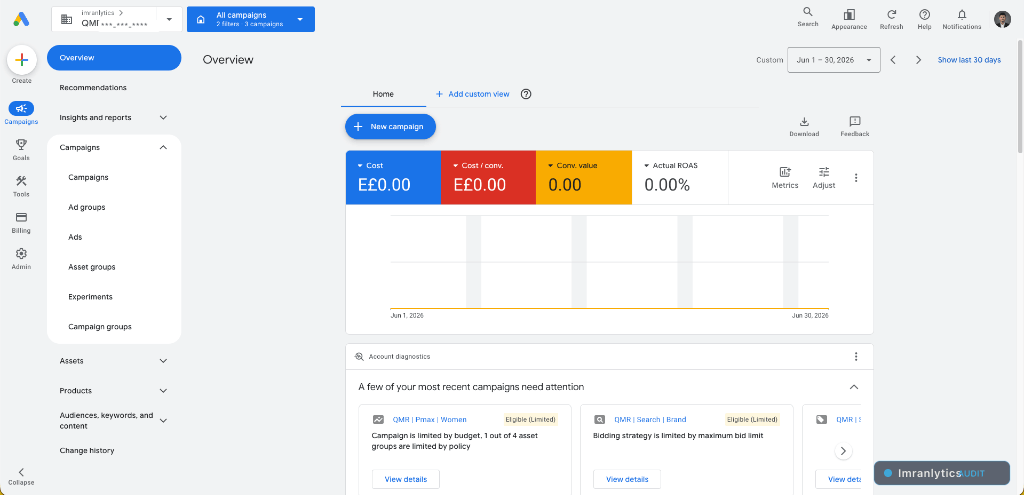Open Ad groups page
1024x495 pixels.
[87, 207]
